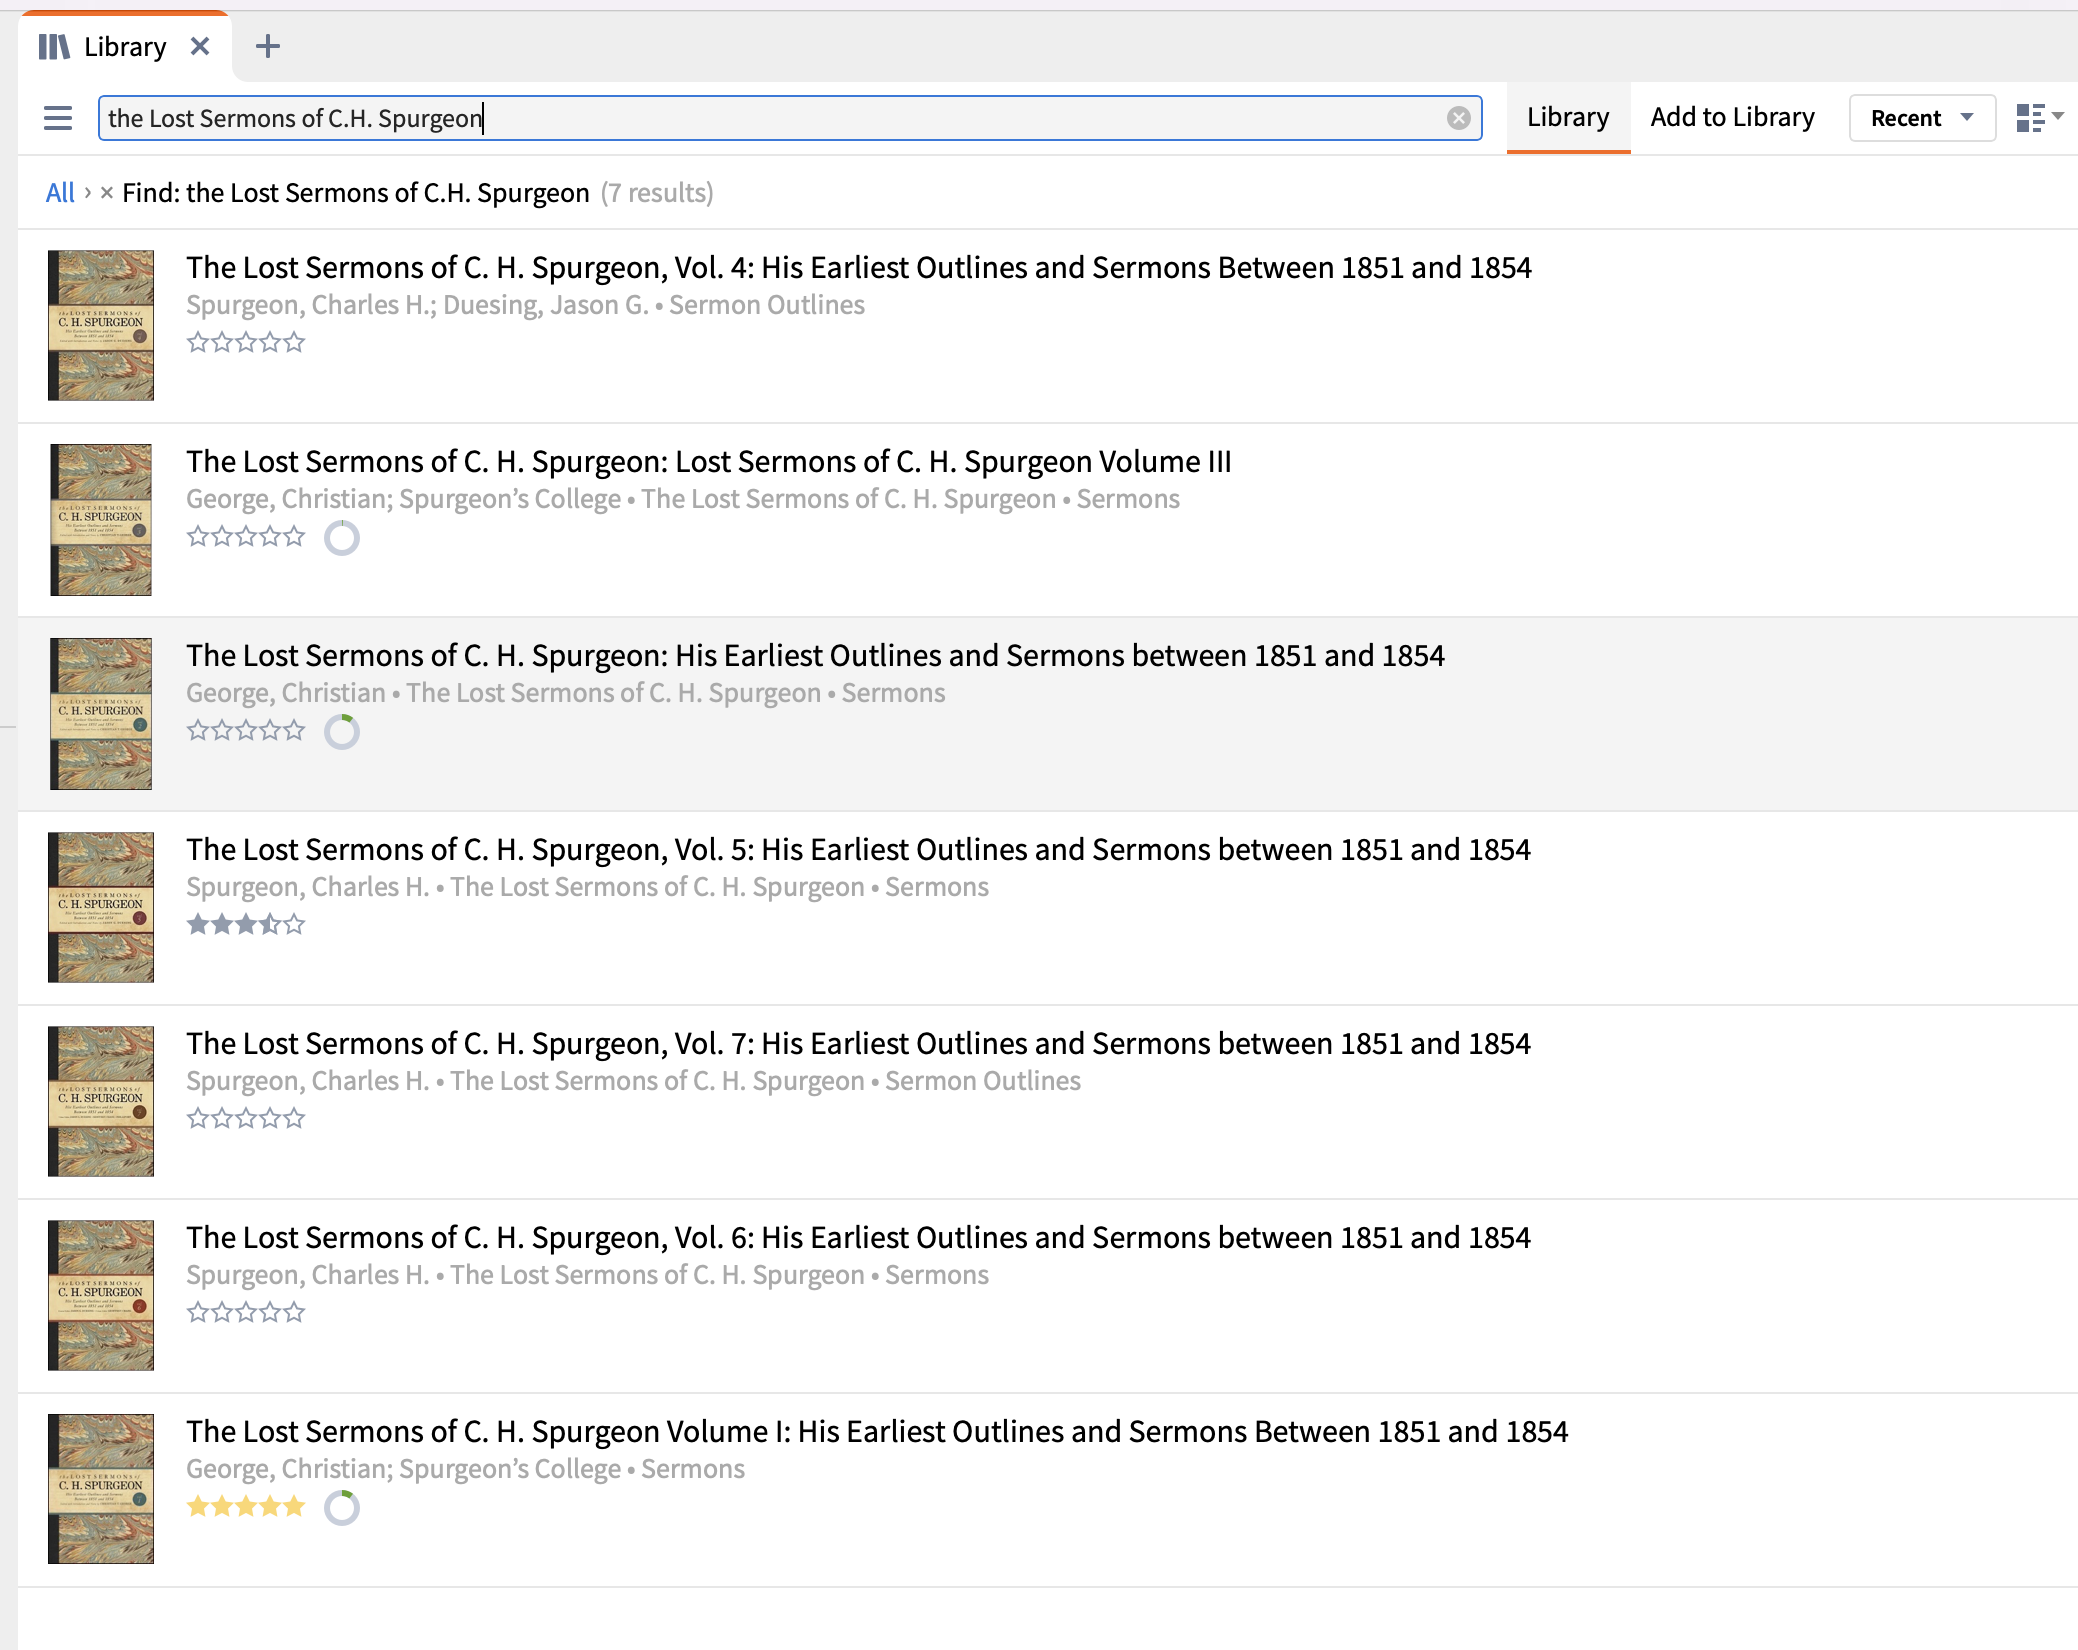Expand the view layout options dropdown
Image resolution: width=2078 pixels, height=1650 pixels.
(2040, 118)
